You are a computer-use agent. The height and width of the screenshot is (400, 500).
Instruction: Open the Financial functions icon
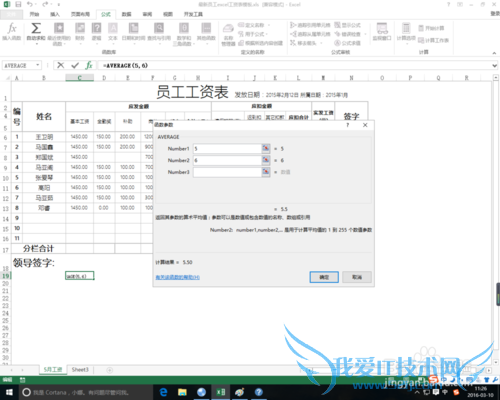[80, 32]
